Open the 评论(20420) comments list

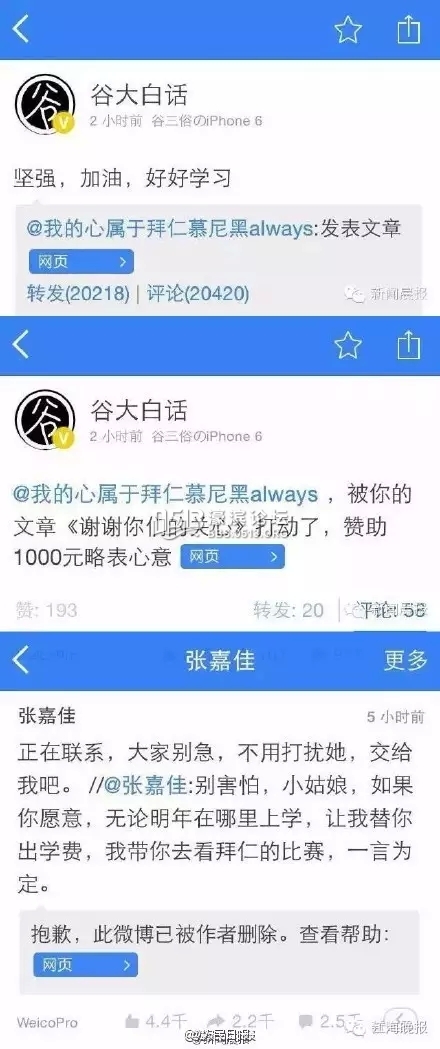click(x=198, y=292)
